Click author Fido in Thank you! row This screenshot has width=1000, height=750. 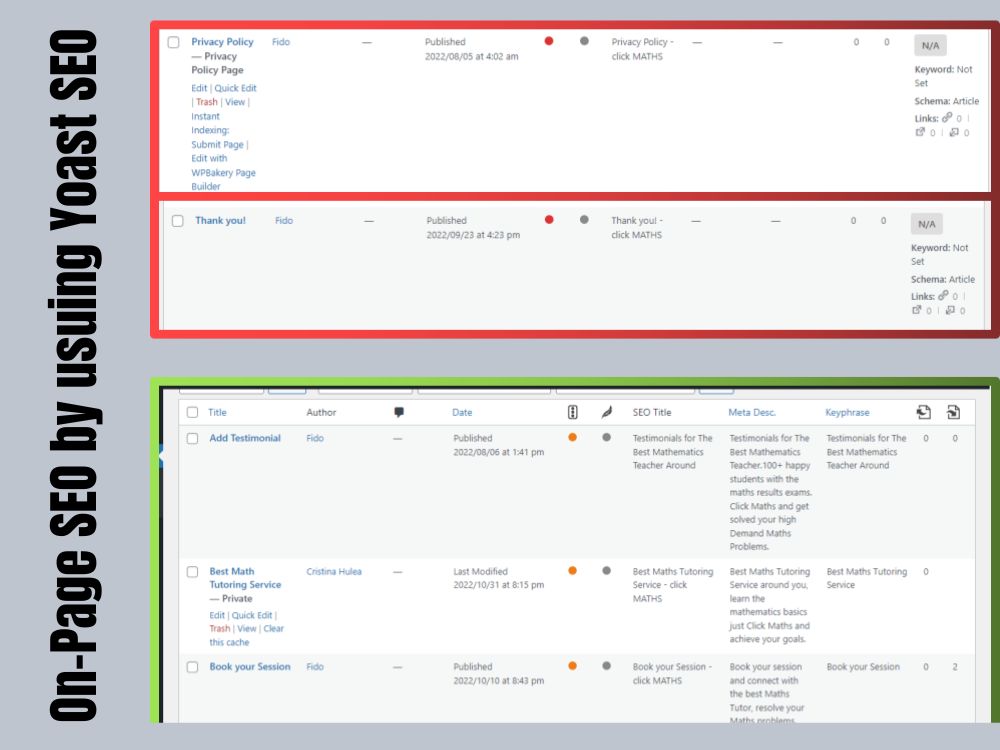click(284, 220)
